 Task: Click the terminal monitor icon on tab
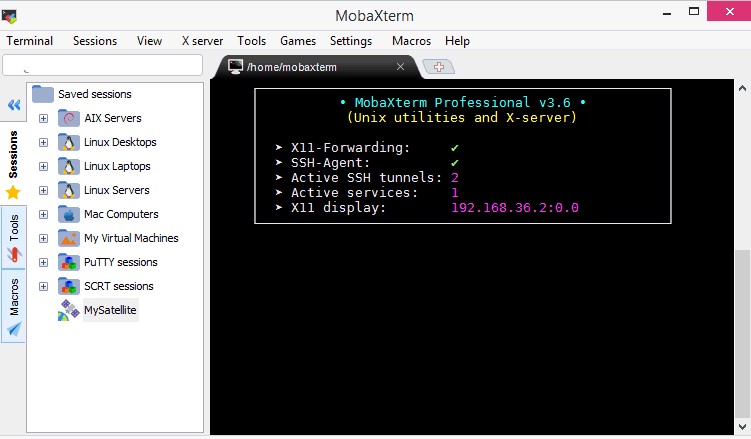(x=235, y=67)
